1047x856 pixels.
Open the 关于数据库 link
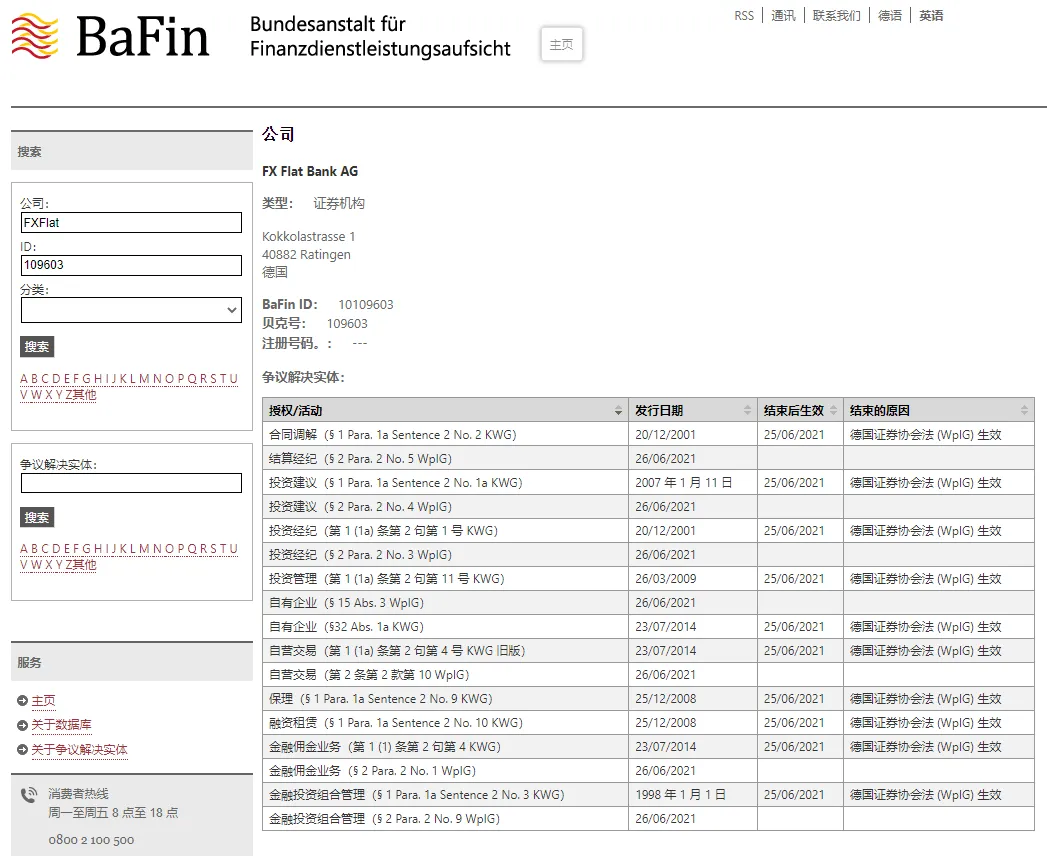[x=61, y=724]
